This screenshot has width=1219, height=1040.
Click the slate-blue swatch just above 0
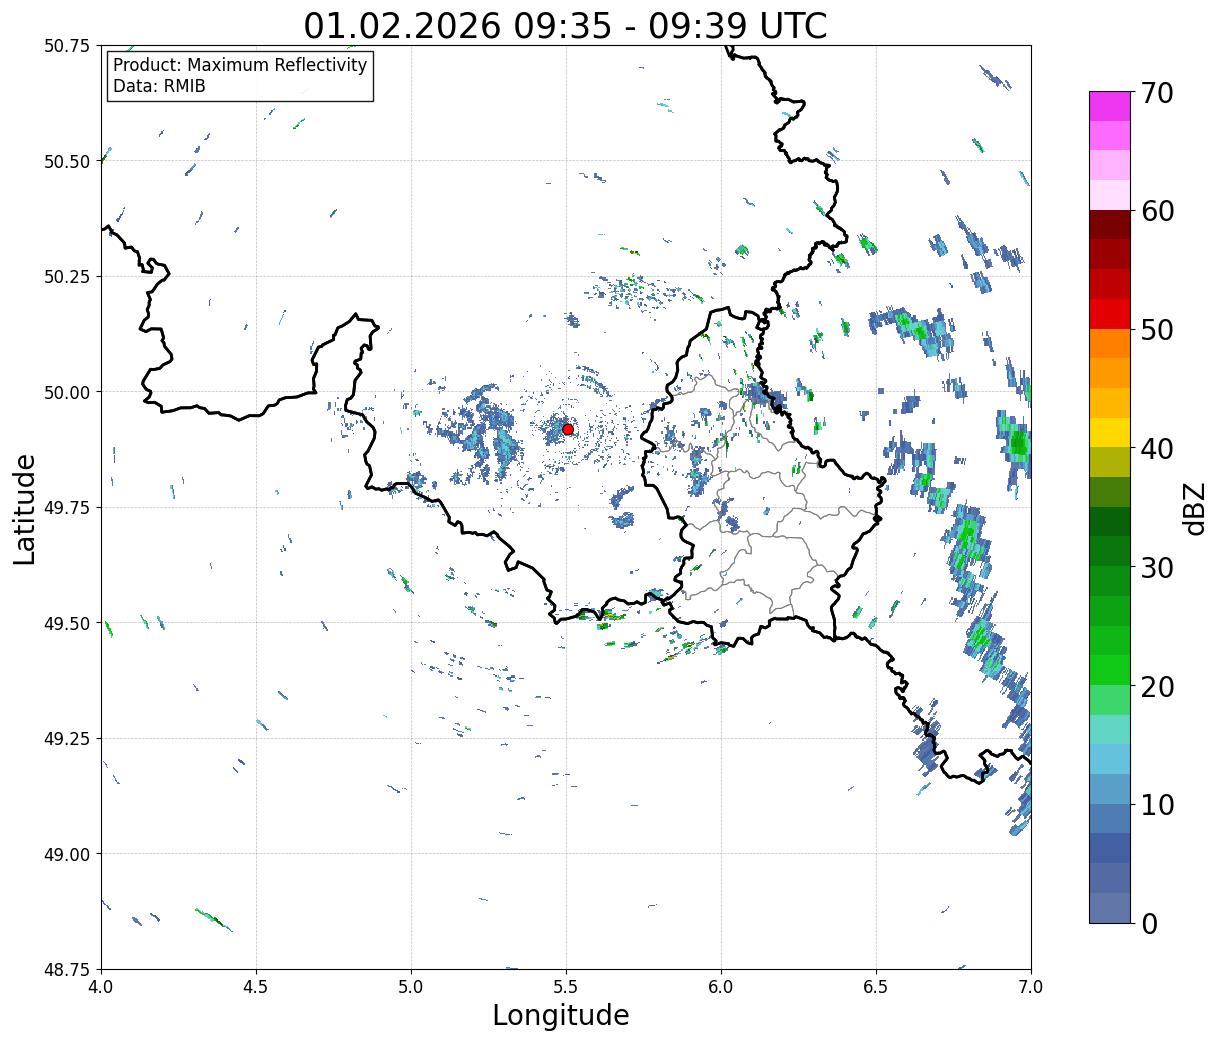(1110, 908)
